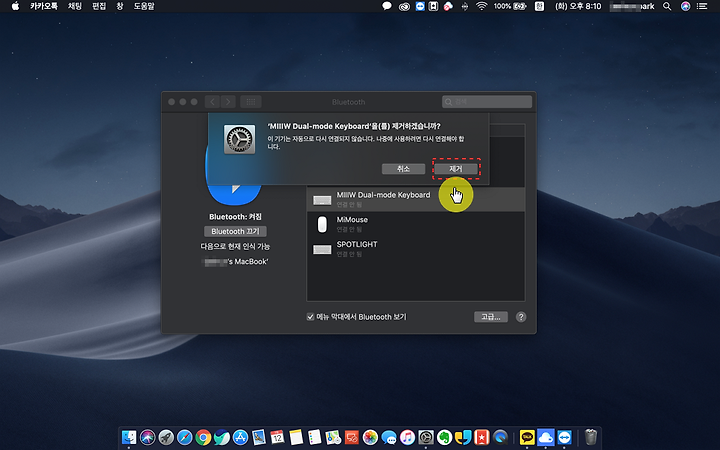Click the System Preferences gear icon in dialog
The height and width of the screenshot is (450, 720).
pos(239,139)
